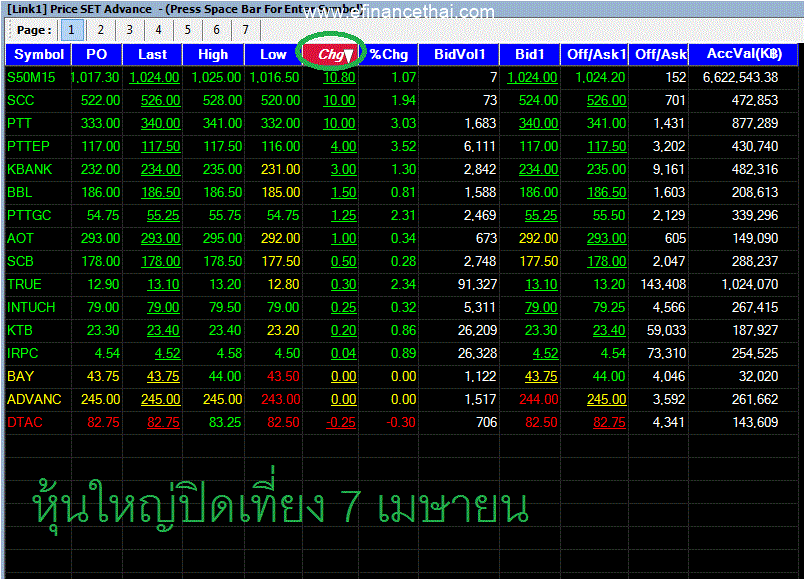The image size is (804, 579).
Task: Select the KBANK symbol
Action: tap(30, 169)
